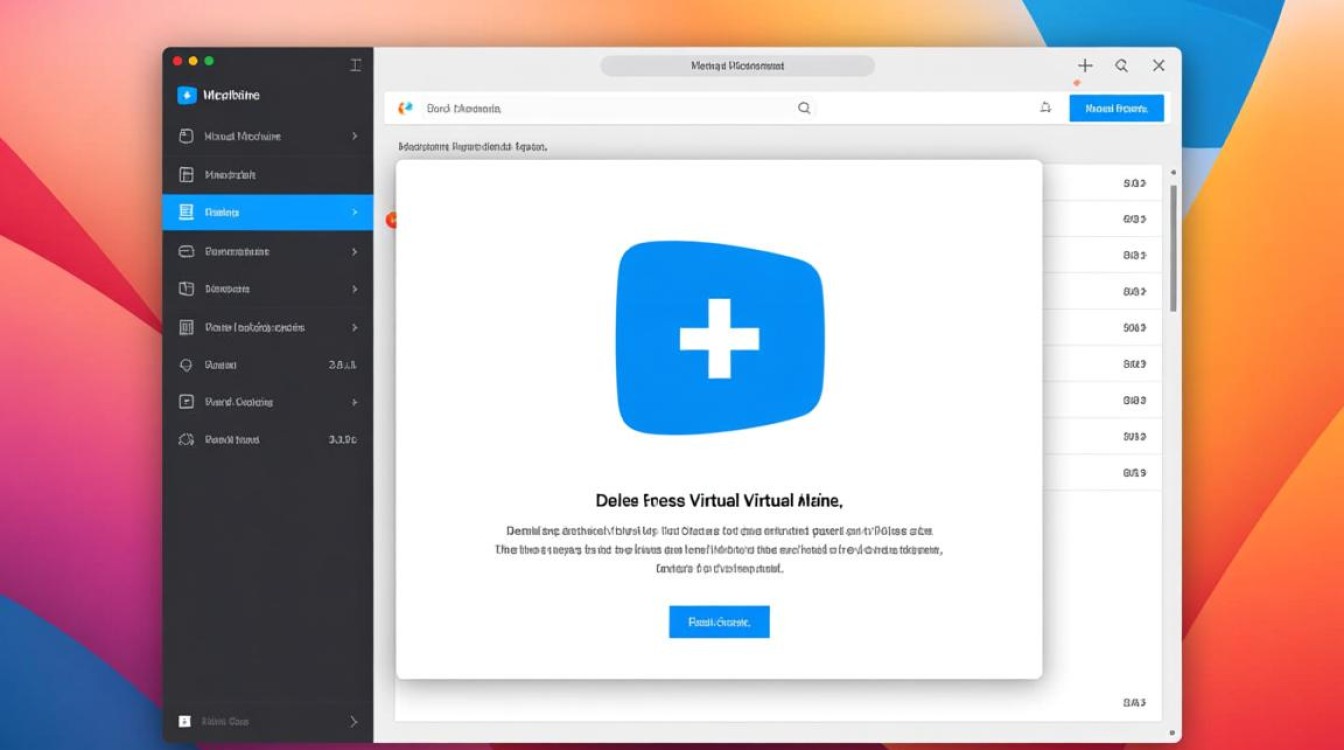Click the table grid icon in the sidebar
This screenshot has height=750, width=1344.
[x=186, y=327]
